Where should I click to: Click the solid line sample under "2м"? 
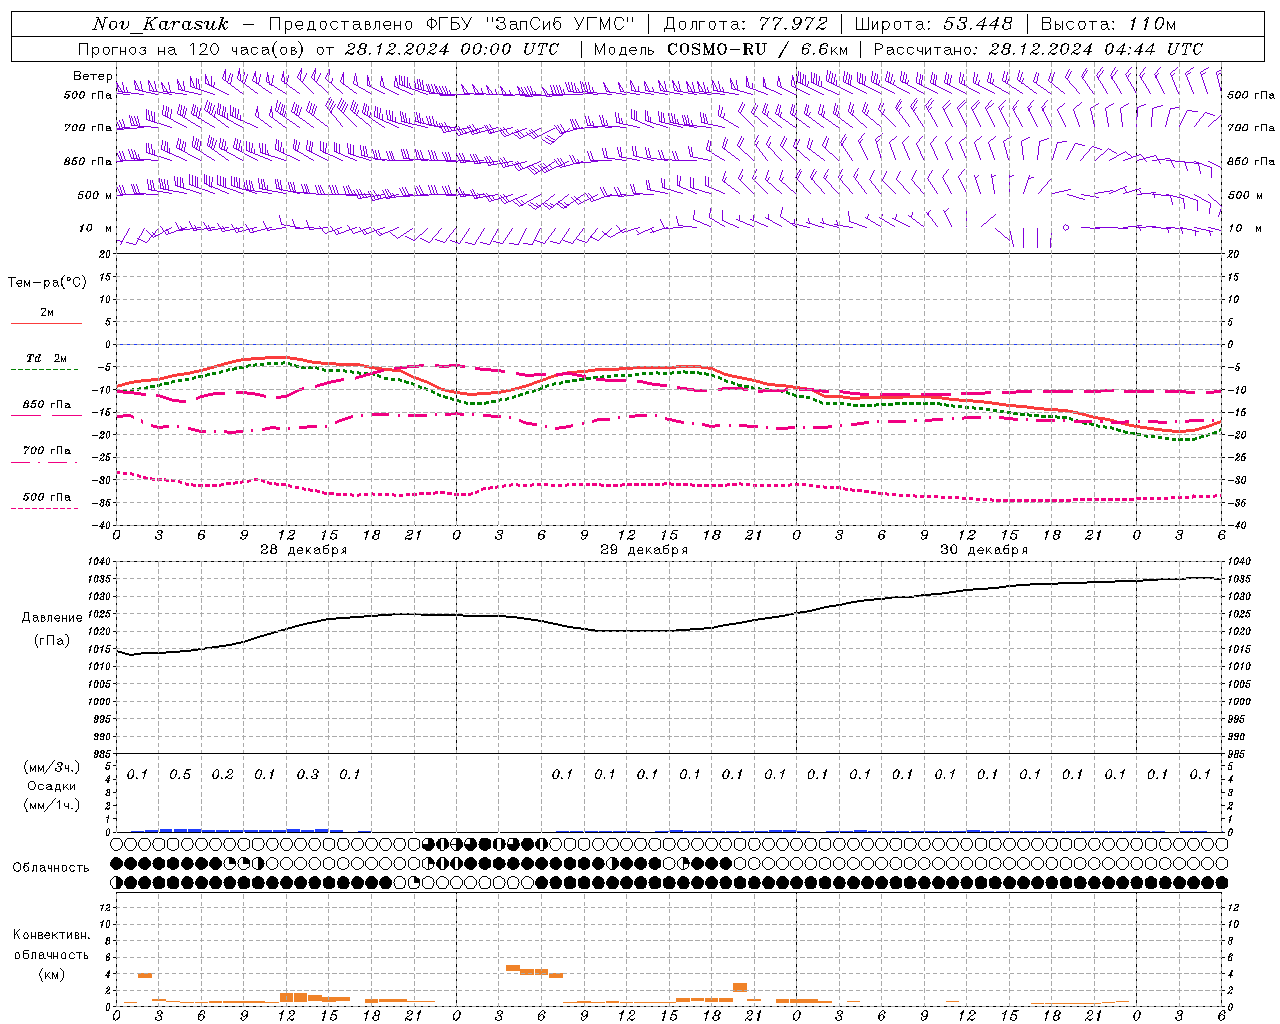[x=46, y=323]
